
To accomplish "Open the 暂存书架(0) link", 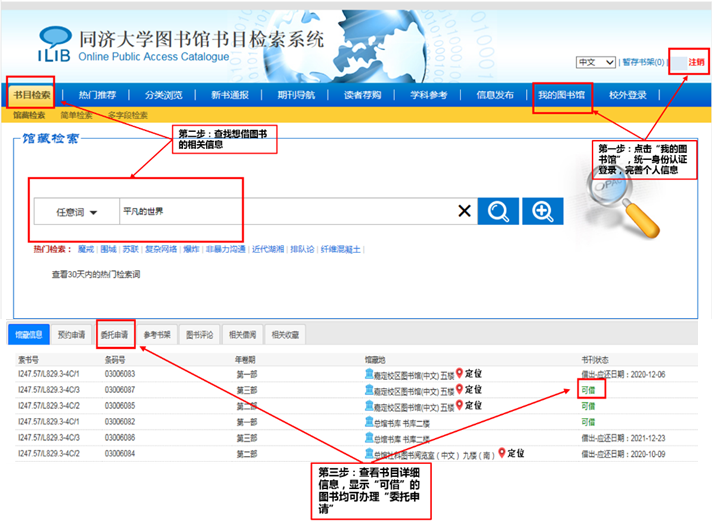I will (x=643, y=62).
